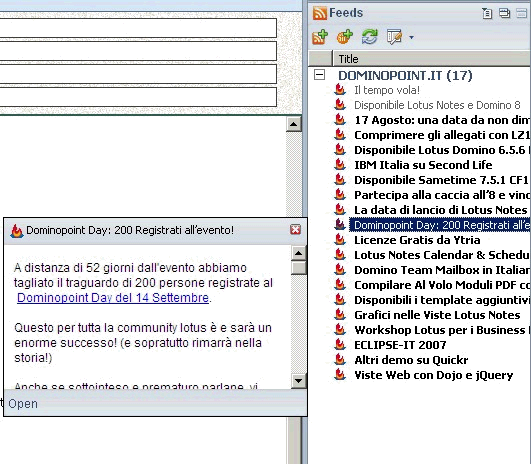
Task: Click the flame icon beside '17 Agosto: una data'
Action: tap(340, 120)
